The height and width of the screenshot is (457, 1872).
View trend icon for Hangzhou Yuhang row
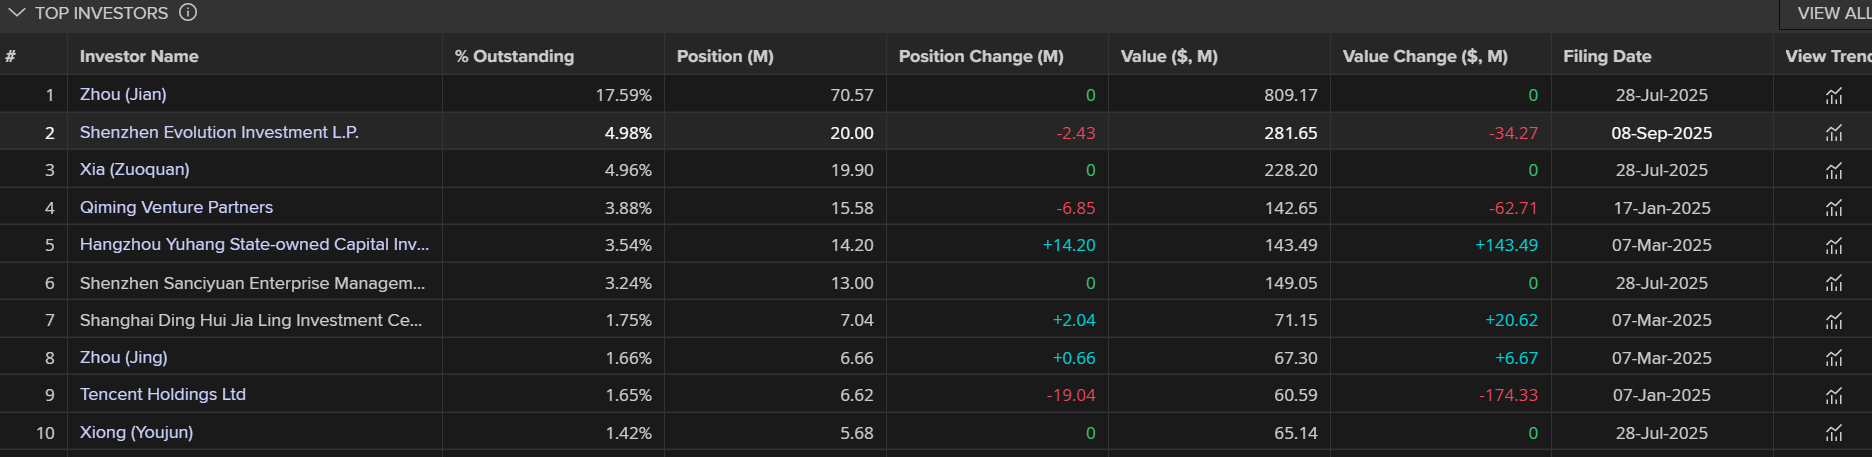tap(1833, 246)
